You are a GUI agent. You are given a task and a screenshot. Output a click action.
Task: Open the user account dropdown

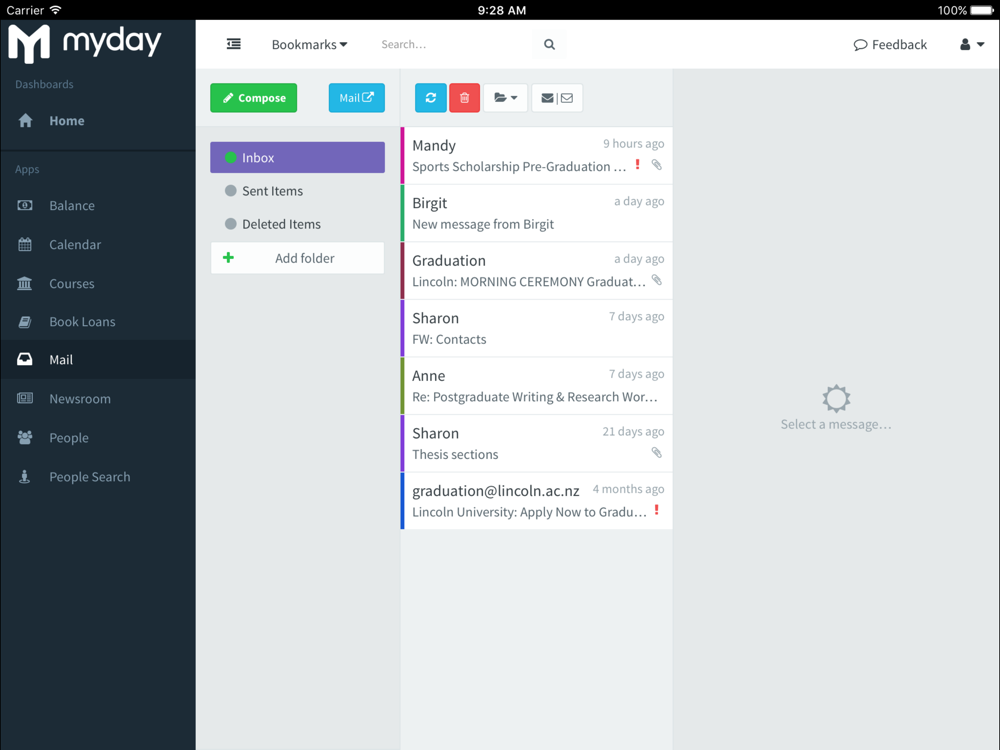tap(972, 45)
